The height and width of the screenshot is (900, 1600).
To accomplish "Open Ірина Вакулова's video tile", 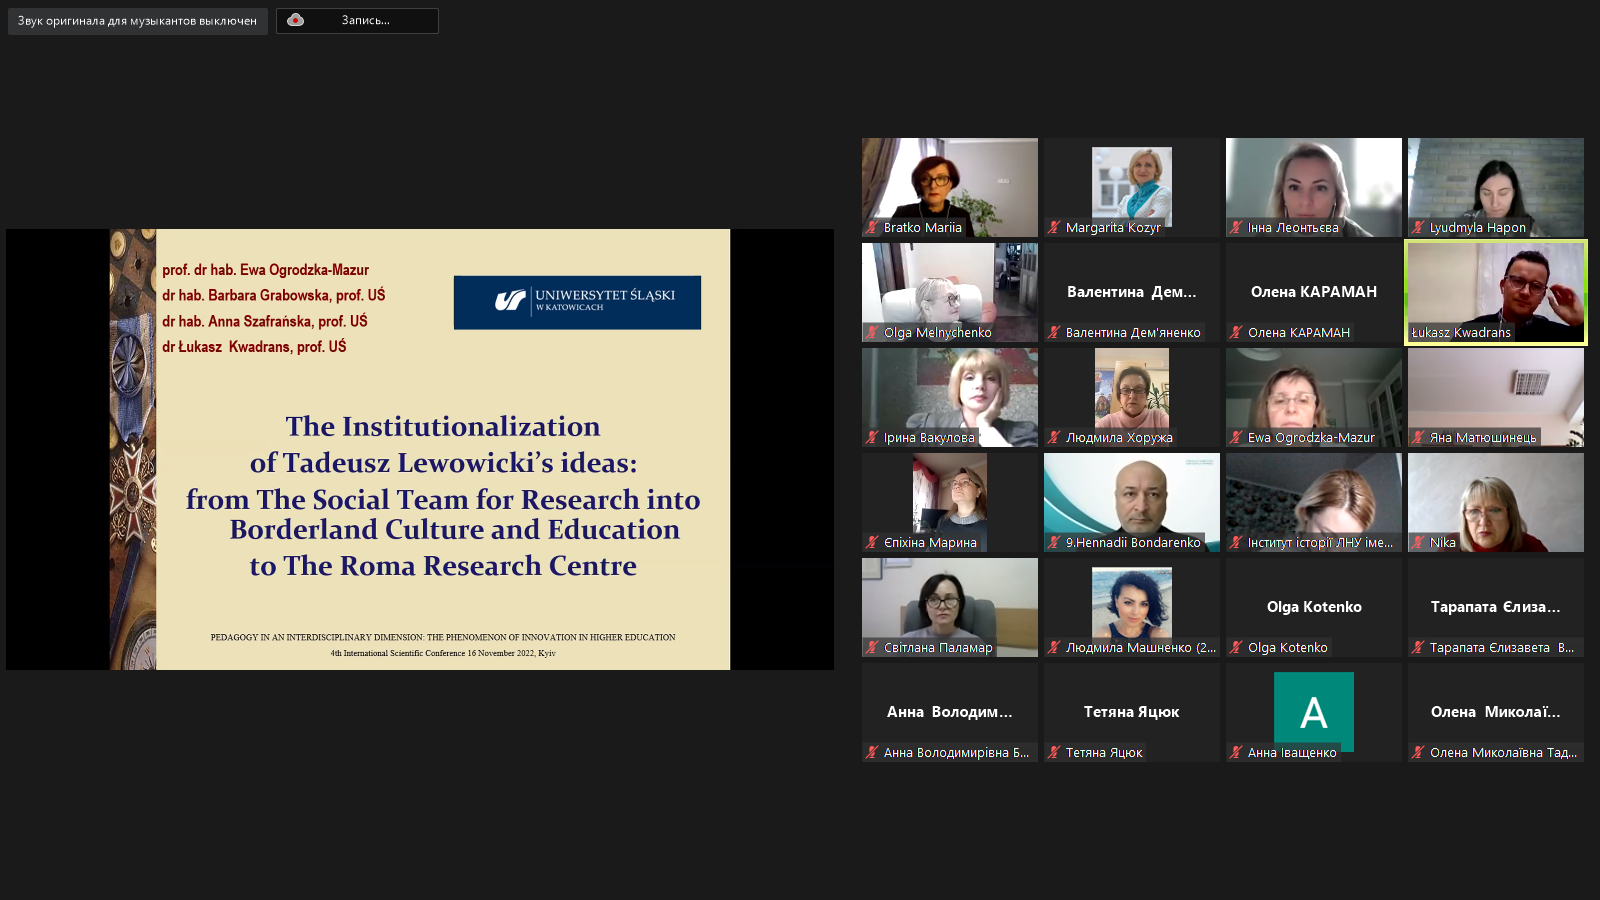I will point(949,395).
